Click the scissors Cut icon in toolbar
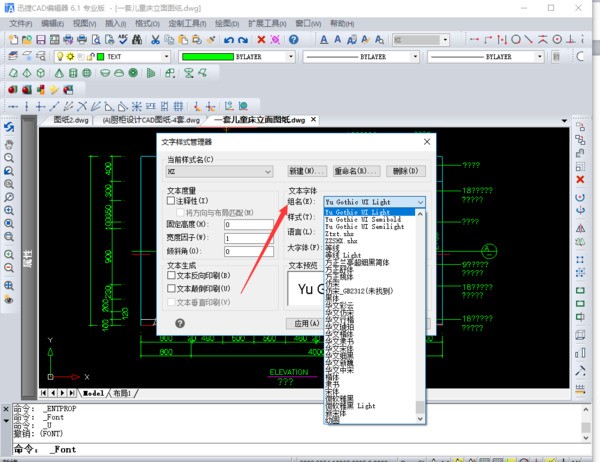 [156, 39]
